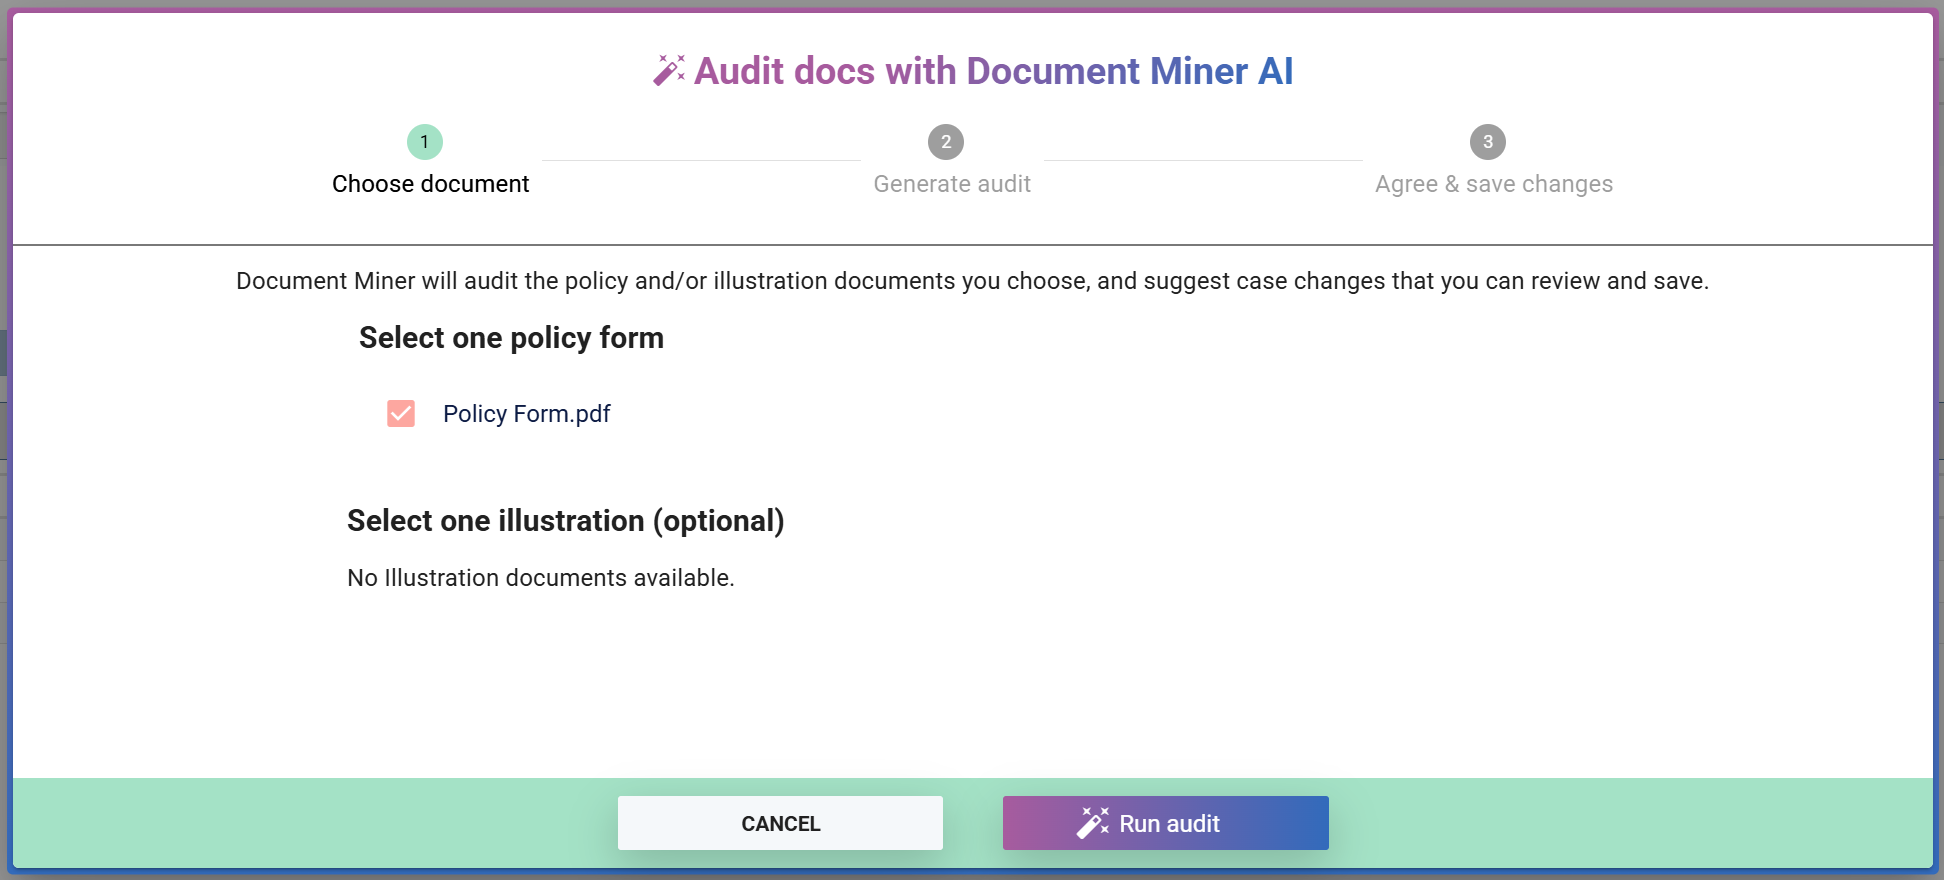The width and height of the screenshot is (1944, 880).
Task: Click the Audit docs with Document Miner AI title
Action: tap(993, 71)
